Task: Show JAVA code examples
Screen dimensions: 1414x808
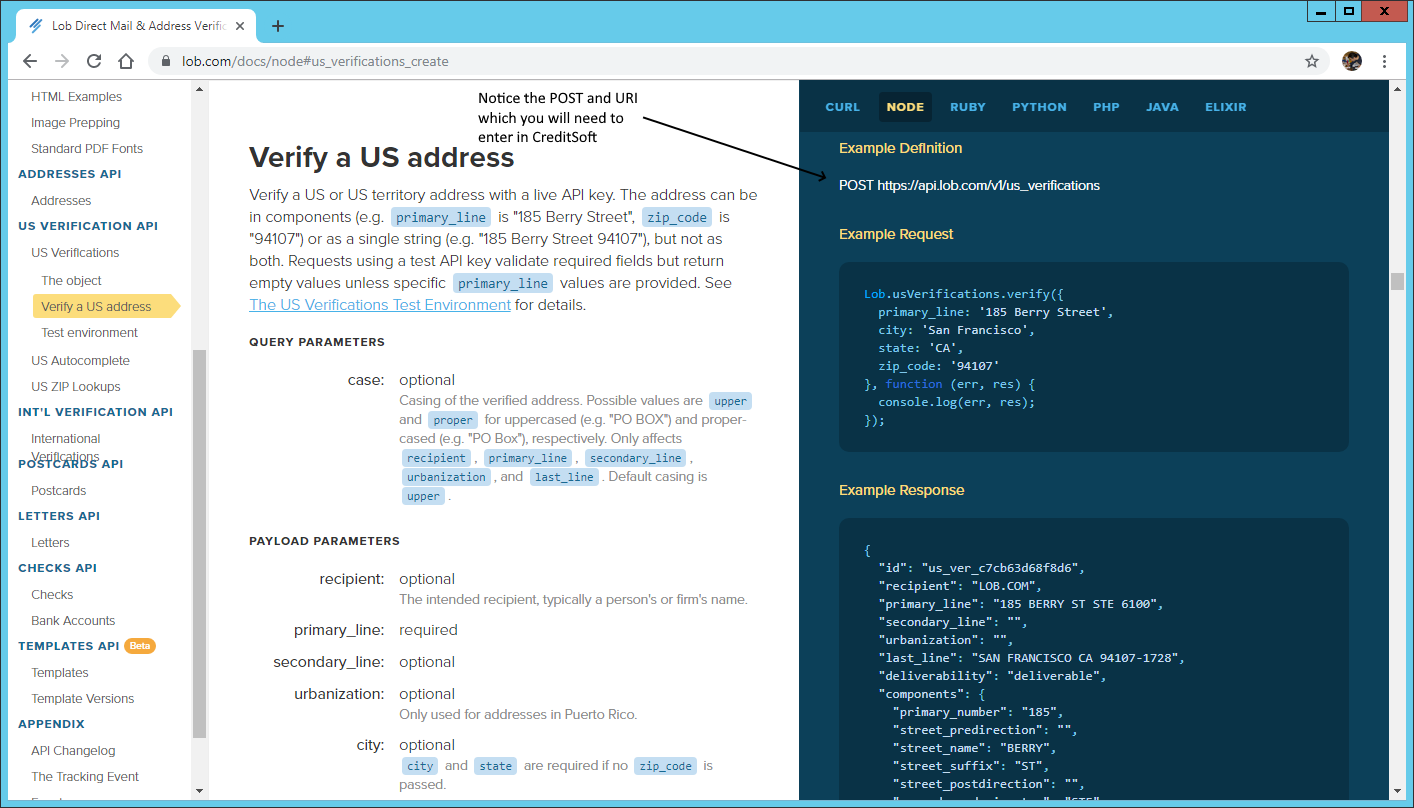Action: tap(1162, 107)
